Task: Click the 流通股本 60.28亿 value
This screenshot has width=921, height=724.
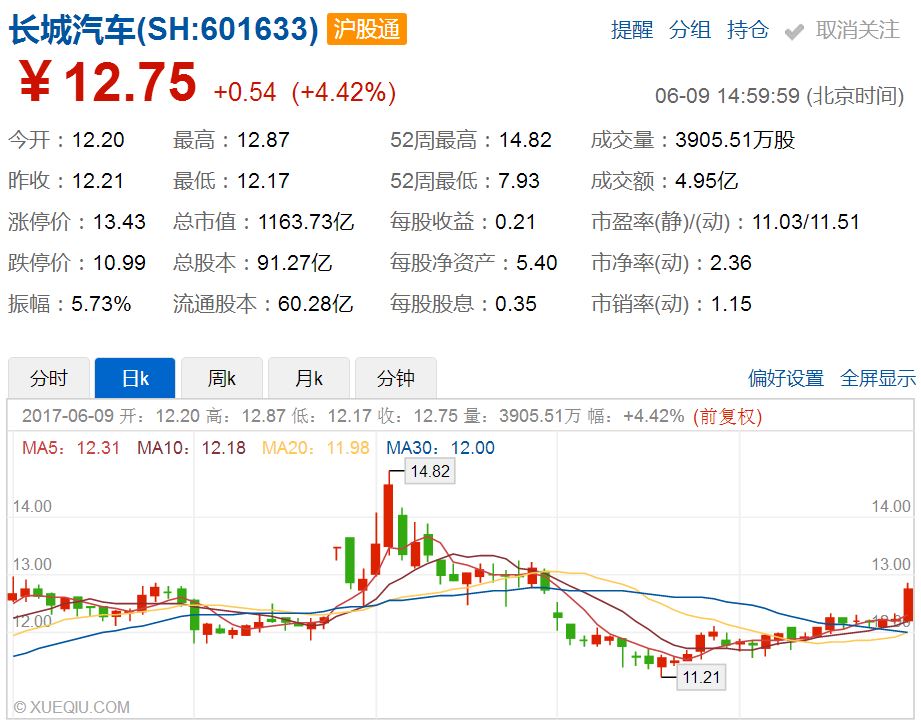Action: click(315, 304)
